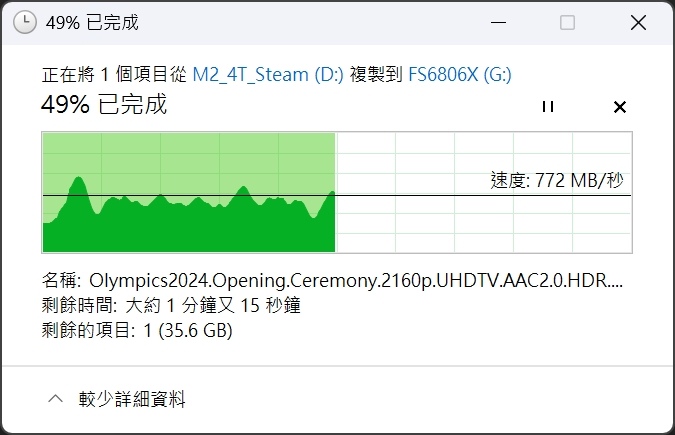Click the large 49% 已完成 heading
This screenshot has height=435, width=675.
point(104,104)
